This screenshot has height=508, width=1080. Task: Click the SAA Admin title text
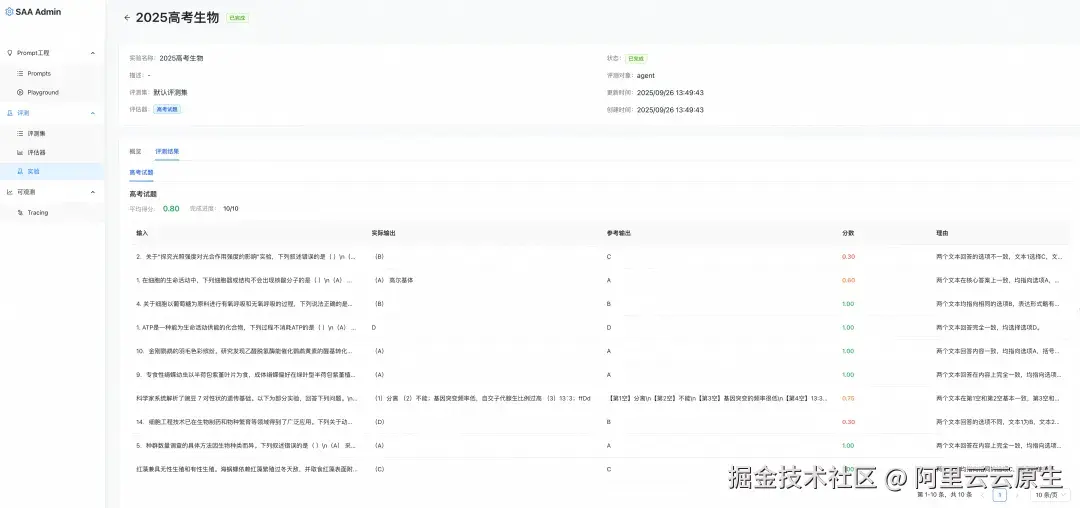(38, 12)
